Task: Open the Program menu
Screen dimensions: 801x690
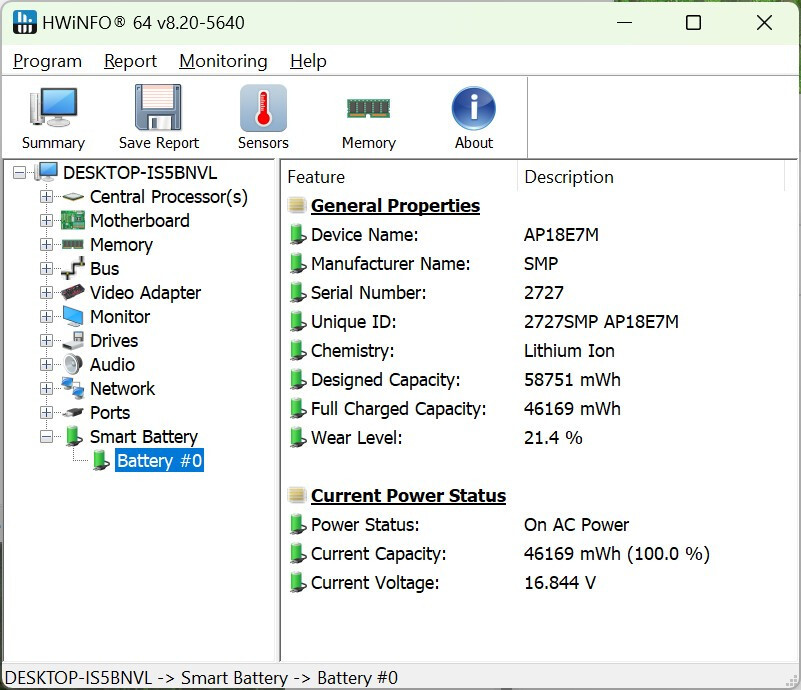Action: coord(48,61)
